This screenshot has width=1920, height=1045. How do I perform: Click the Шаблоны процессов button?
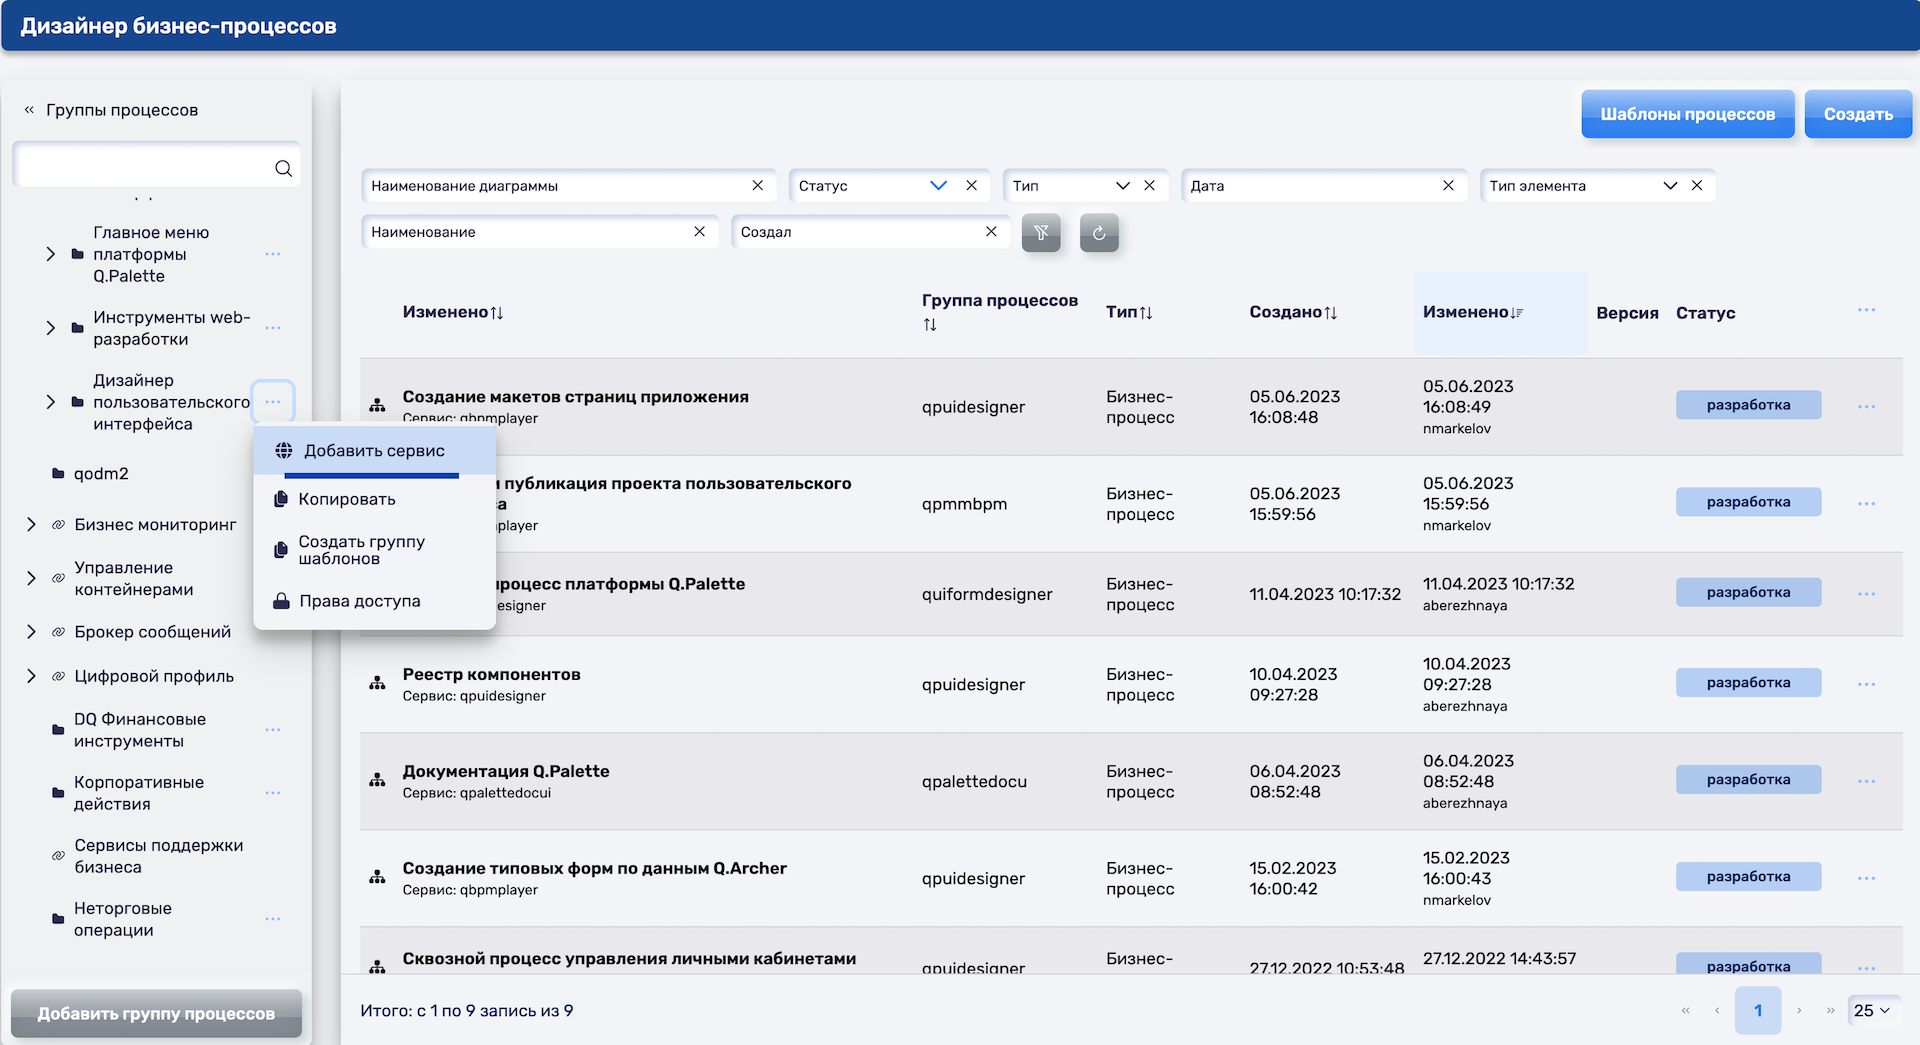pyautogui.click(x=1688, y=114)
